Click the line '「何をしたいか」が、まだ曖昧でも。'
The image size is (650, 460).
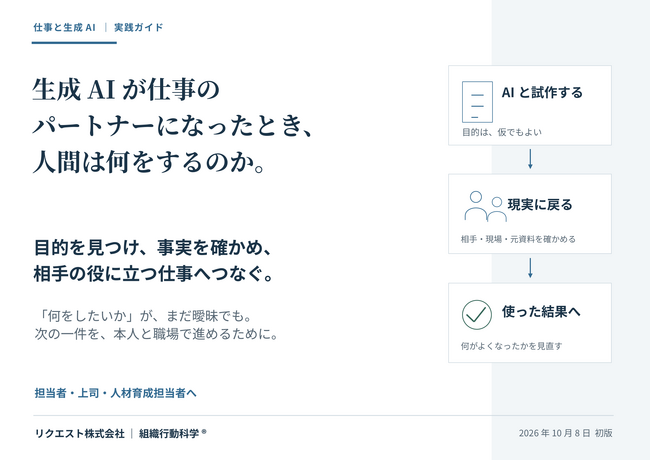(144, 316)
